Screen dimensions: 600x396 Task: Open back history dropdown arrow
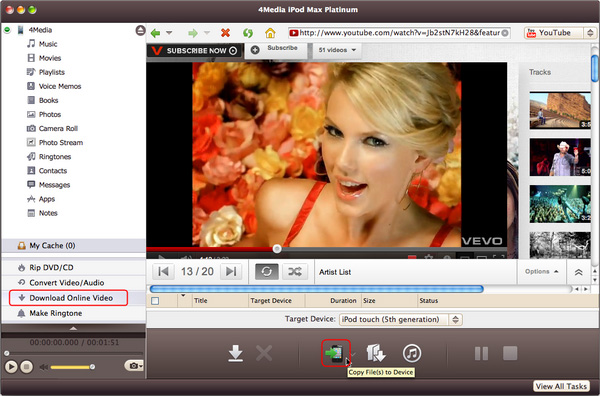point(169,33)
